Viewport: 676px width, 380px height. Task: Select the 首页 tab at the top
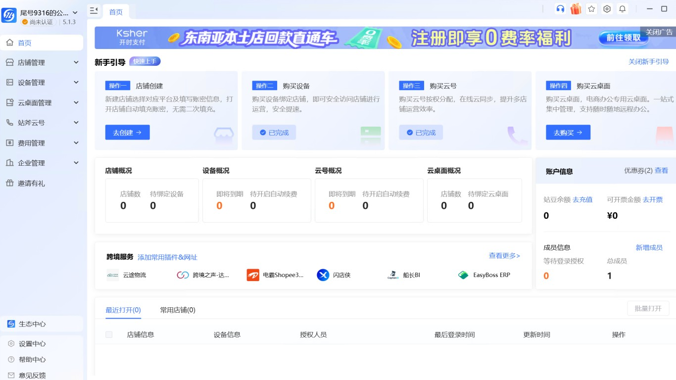tap(116, 12)
